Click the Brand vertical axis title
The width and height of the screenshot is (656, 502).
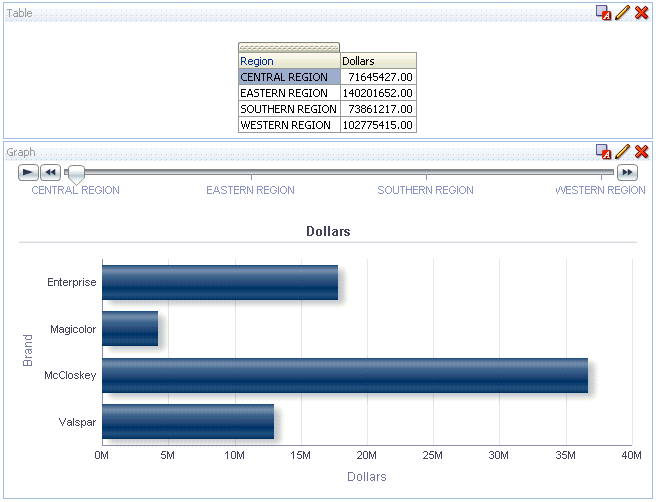point(28,351)
